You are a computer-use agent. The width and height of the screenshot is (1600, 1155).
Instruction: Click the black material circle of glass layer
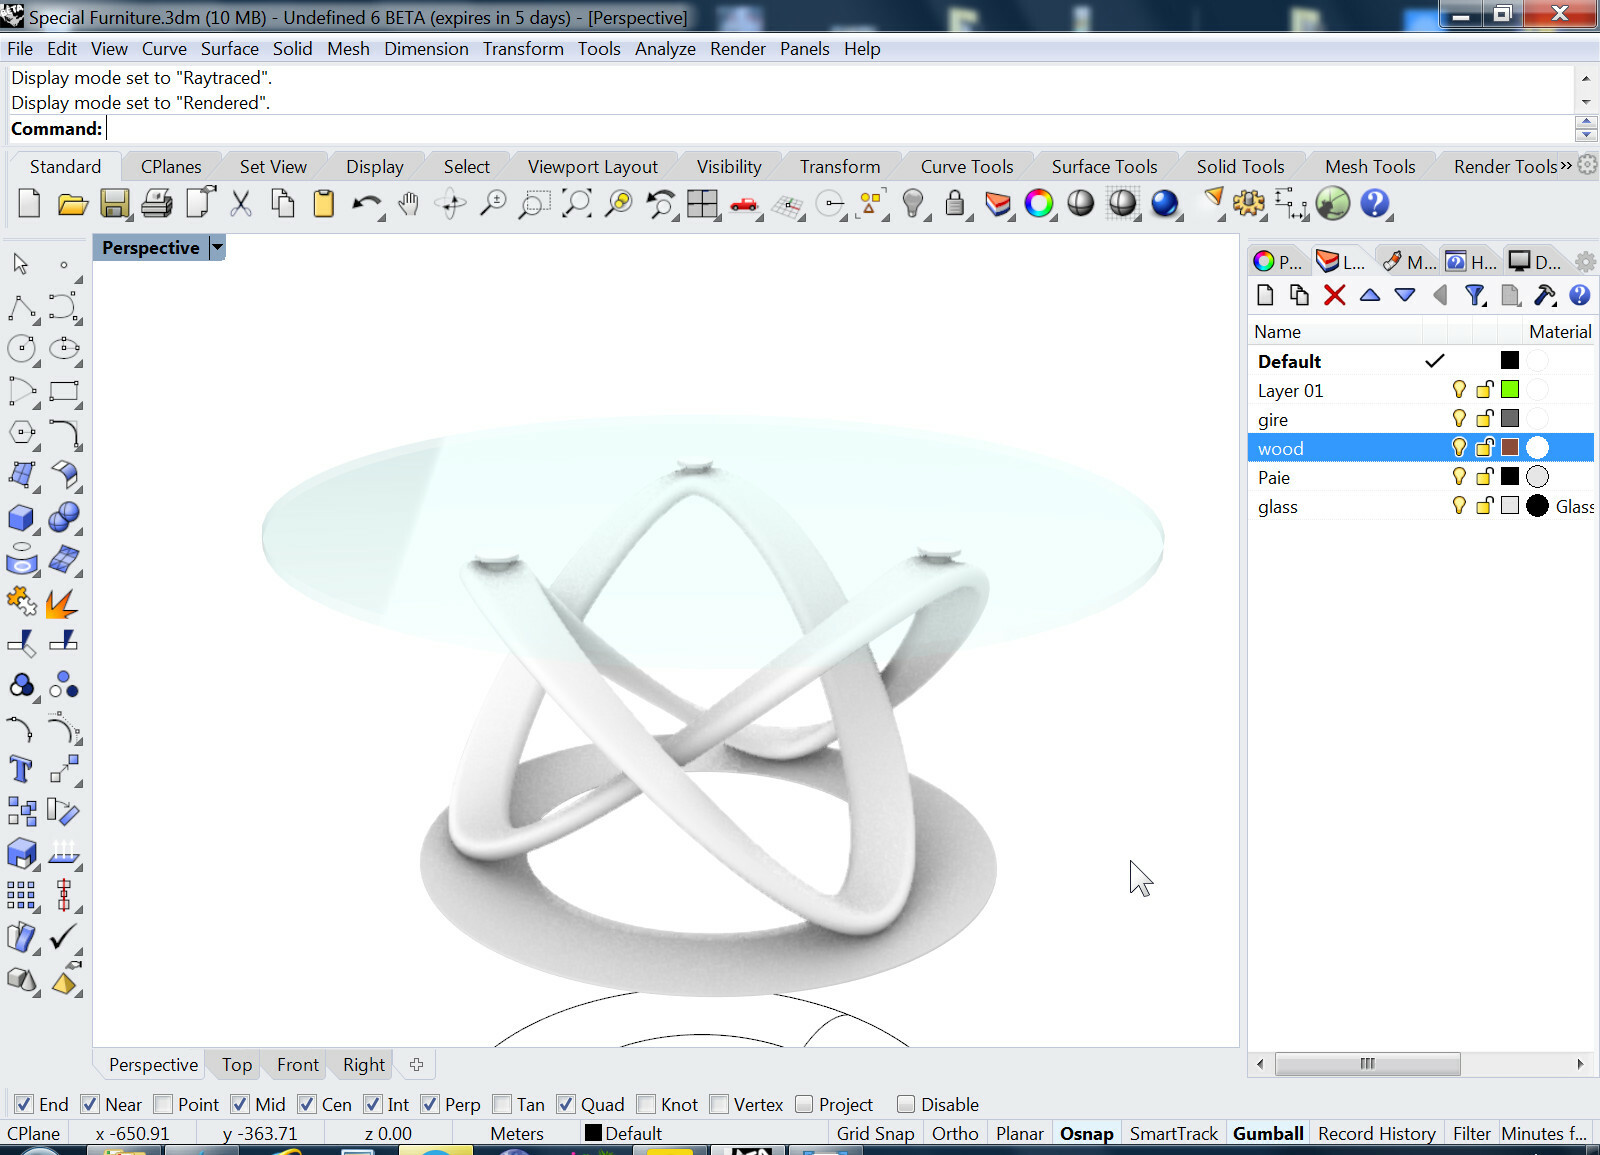1538,506
